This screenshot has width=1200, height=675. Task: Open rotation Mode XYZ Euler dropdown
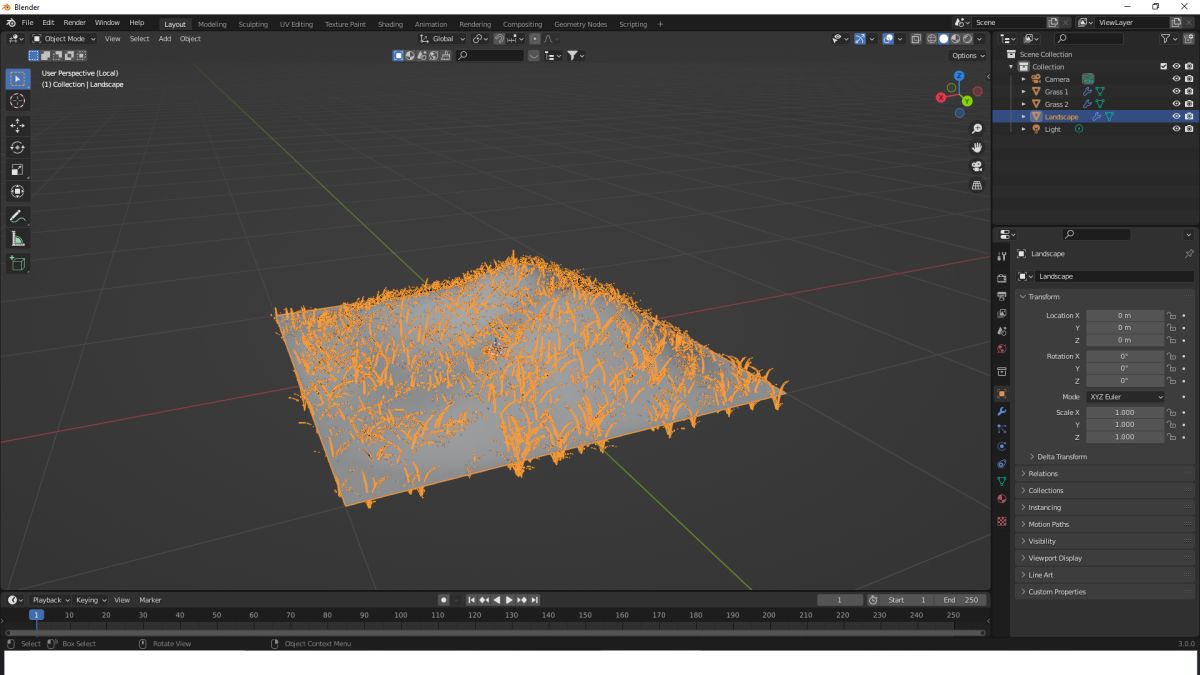[1125, 397]
